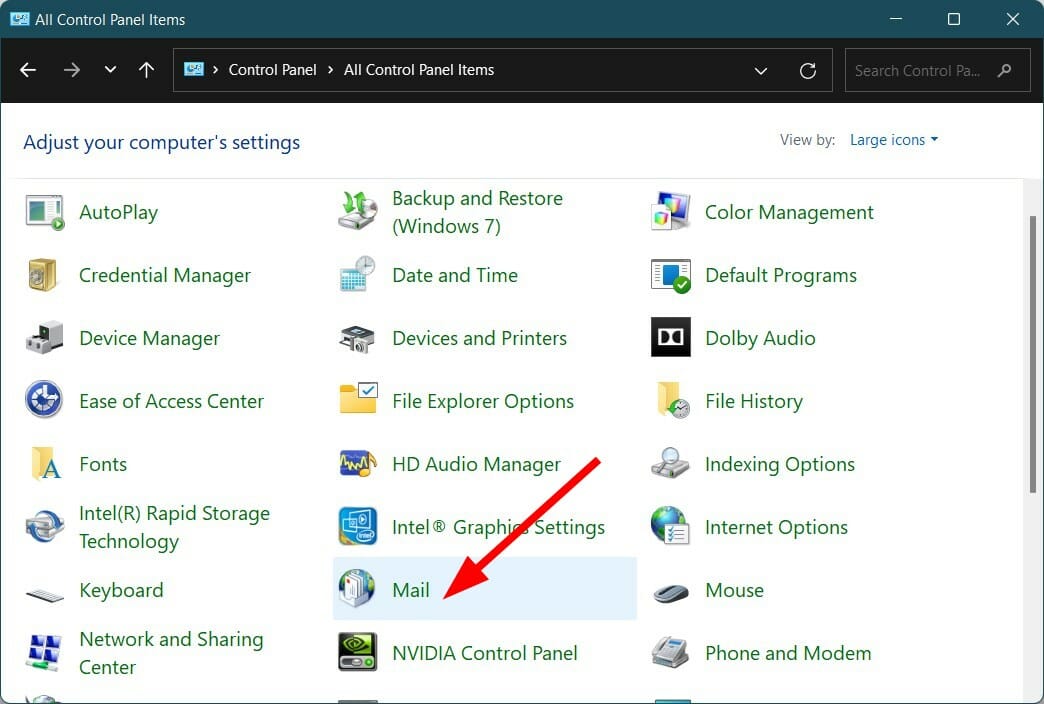Screen dimensions: 1044x704
Task: Go back with the Back arrow
Action: pyautogui.click(x=28, y=70)
